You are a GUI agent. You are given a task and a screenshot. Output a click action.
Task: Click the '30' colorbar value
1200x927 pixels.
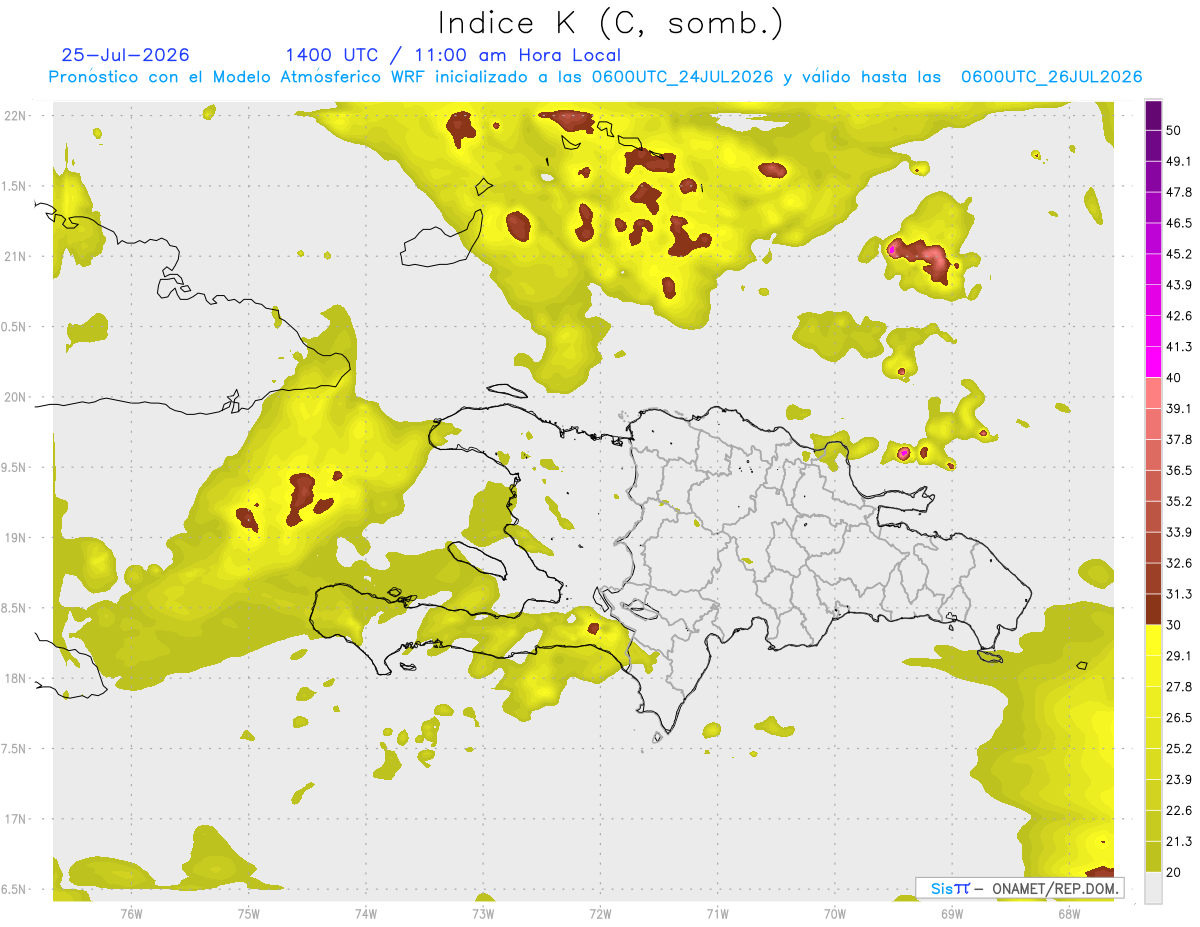[x=1175, y=625]
